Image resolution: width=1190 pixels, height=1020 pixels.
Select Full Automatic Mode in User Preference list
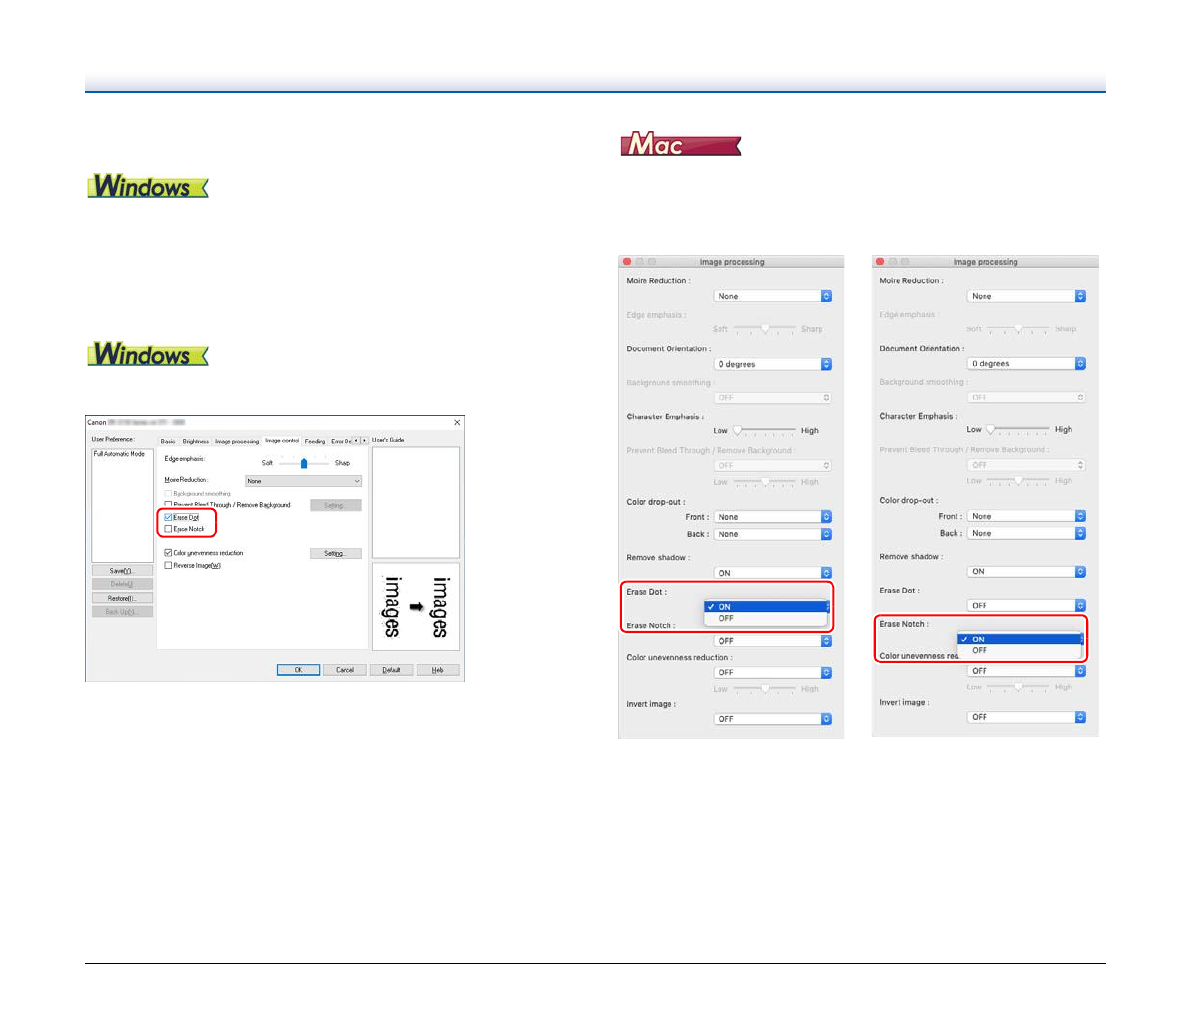(x=119, y=454)
